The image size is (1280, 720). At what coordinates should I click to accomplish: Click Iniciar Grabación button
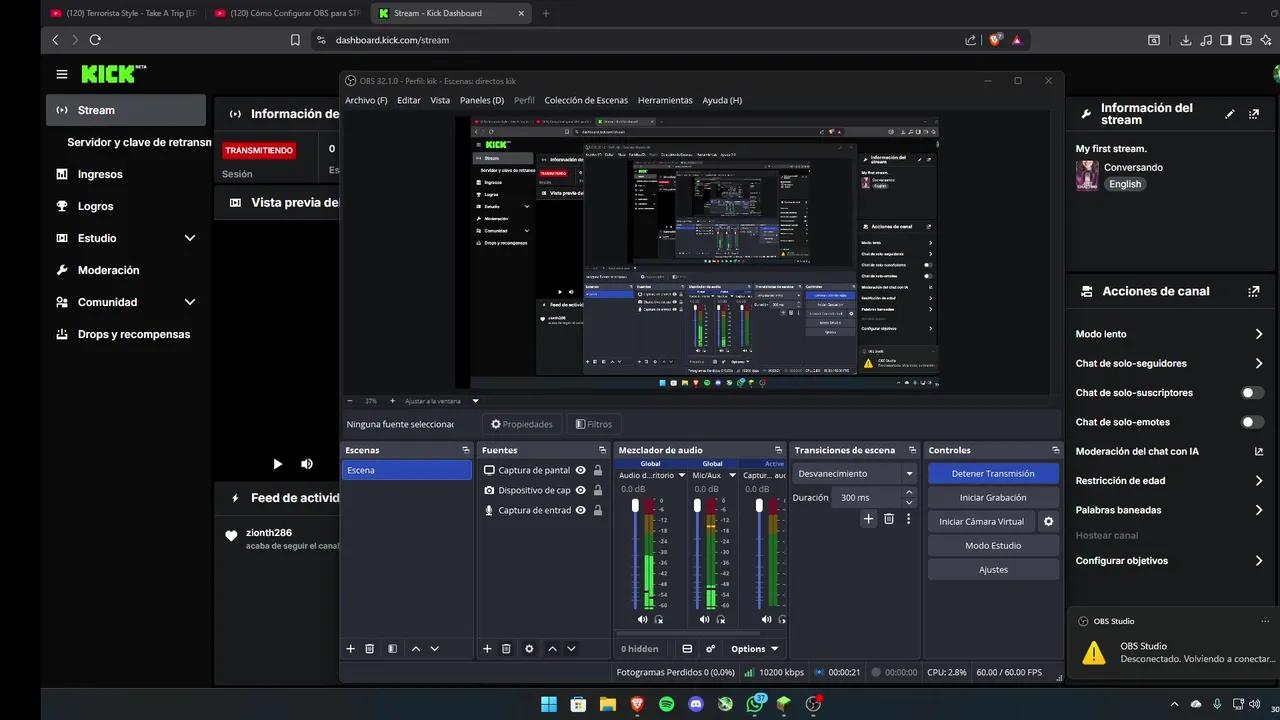click(993, 497)
